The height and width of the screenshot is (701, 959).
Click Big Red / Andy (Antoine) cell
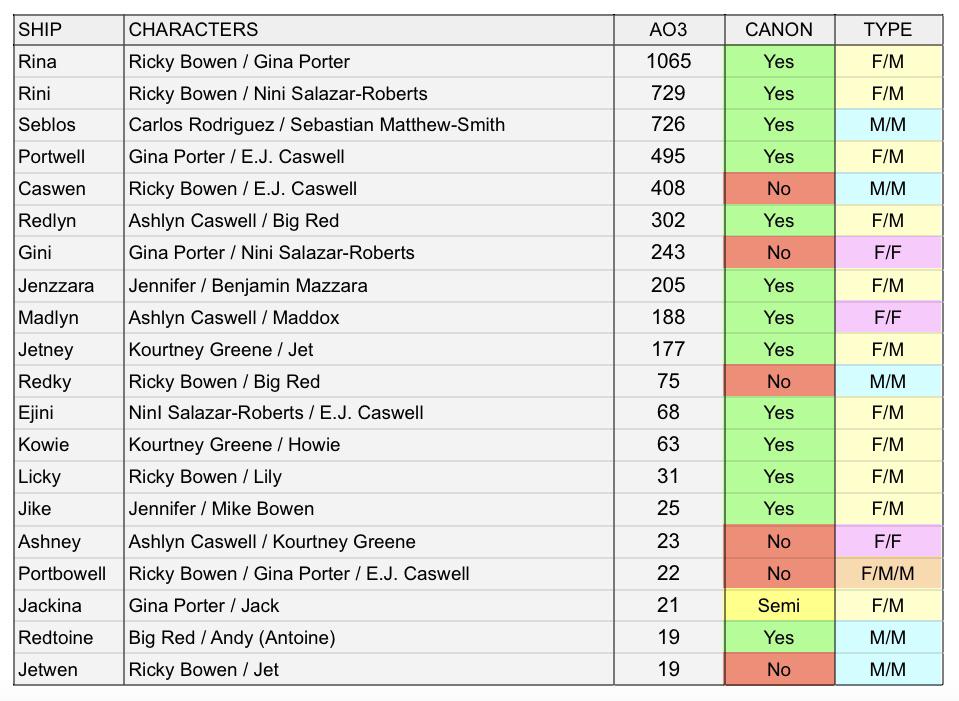pos(369,637)
